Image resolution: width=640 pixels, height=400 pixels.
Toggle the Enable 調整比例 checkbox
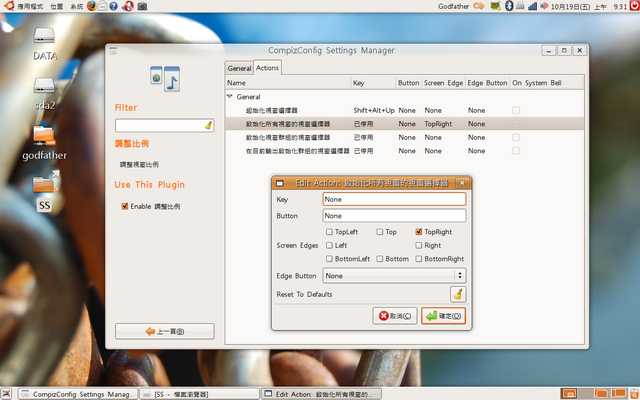[x=125, y=206]
